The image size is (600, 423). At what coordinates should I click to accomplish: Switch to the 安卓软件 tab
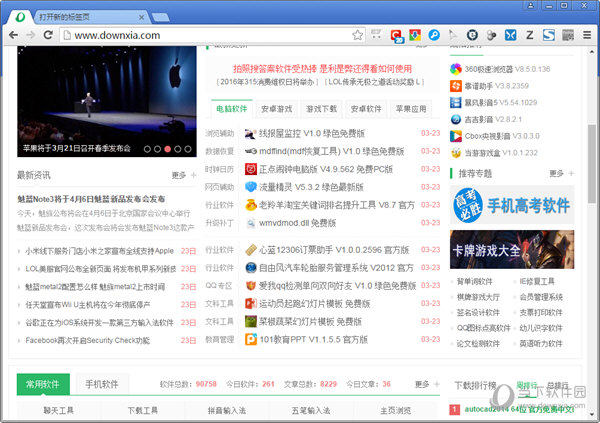coord(366,109)
